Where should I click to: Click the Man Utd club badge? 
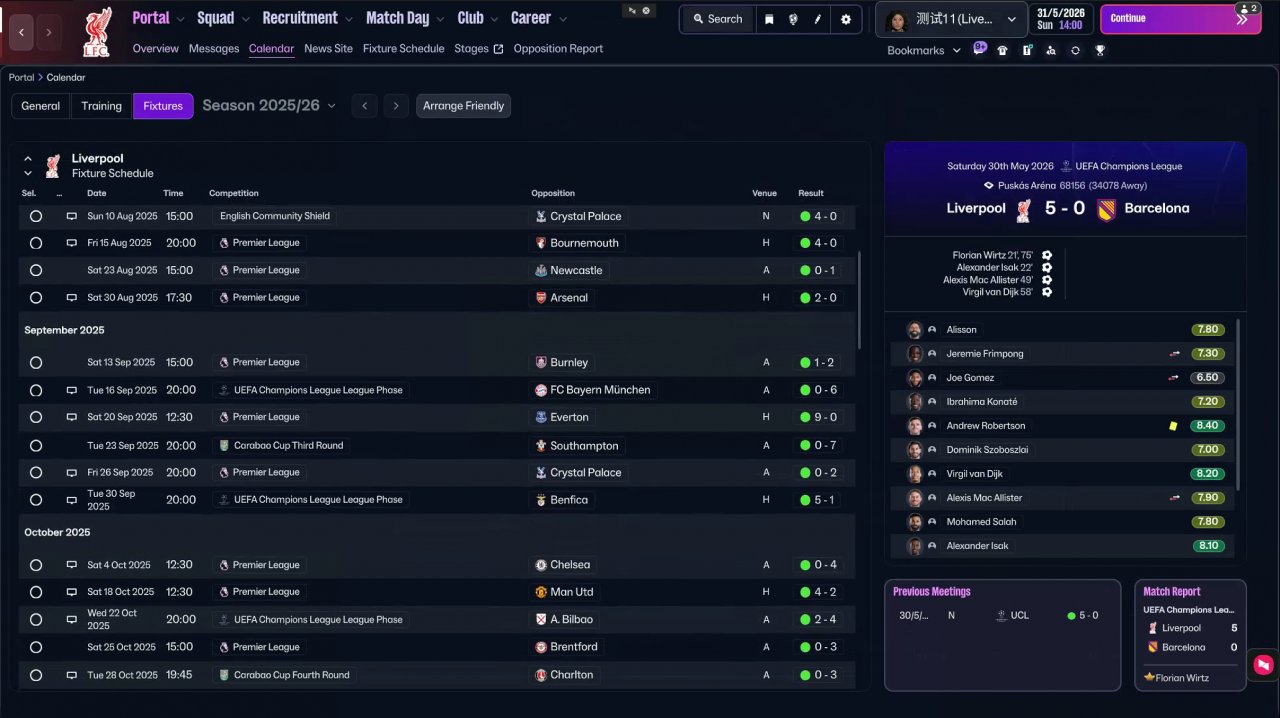[541, 592]
